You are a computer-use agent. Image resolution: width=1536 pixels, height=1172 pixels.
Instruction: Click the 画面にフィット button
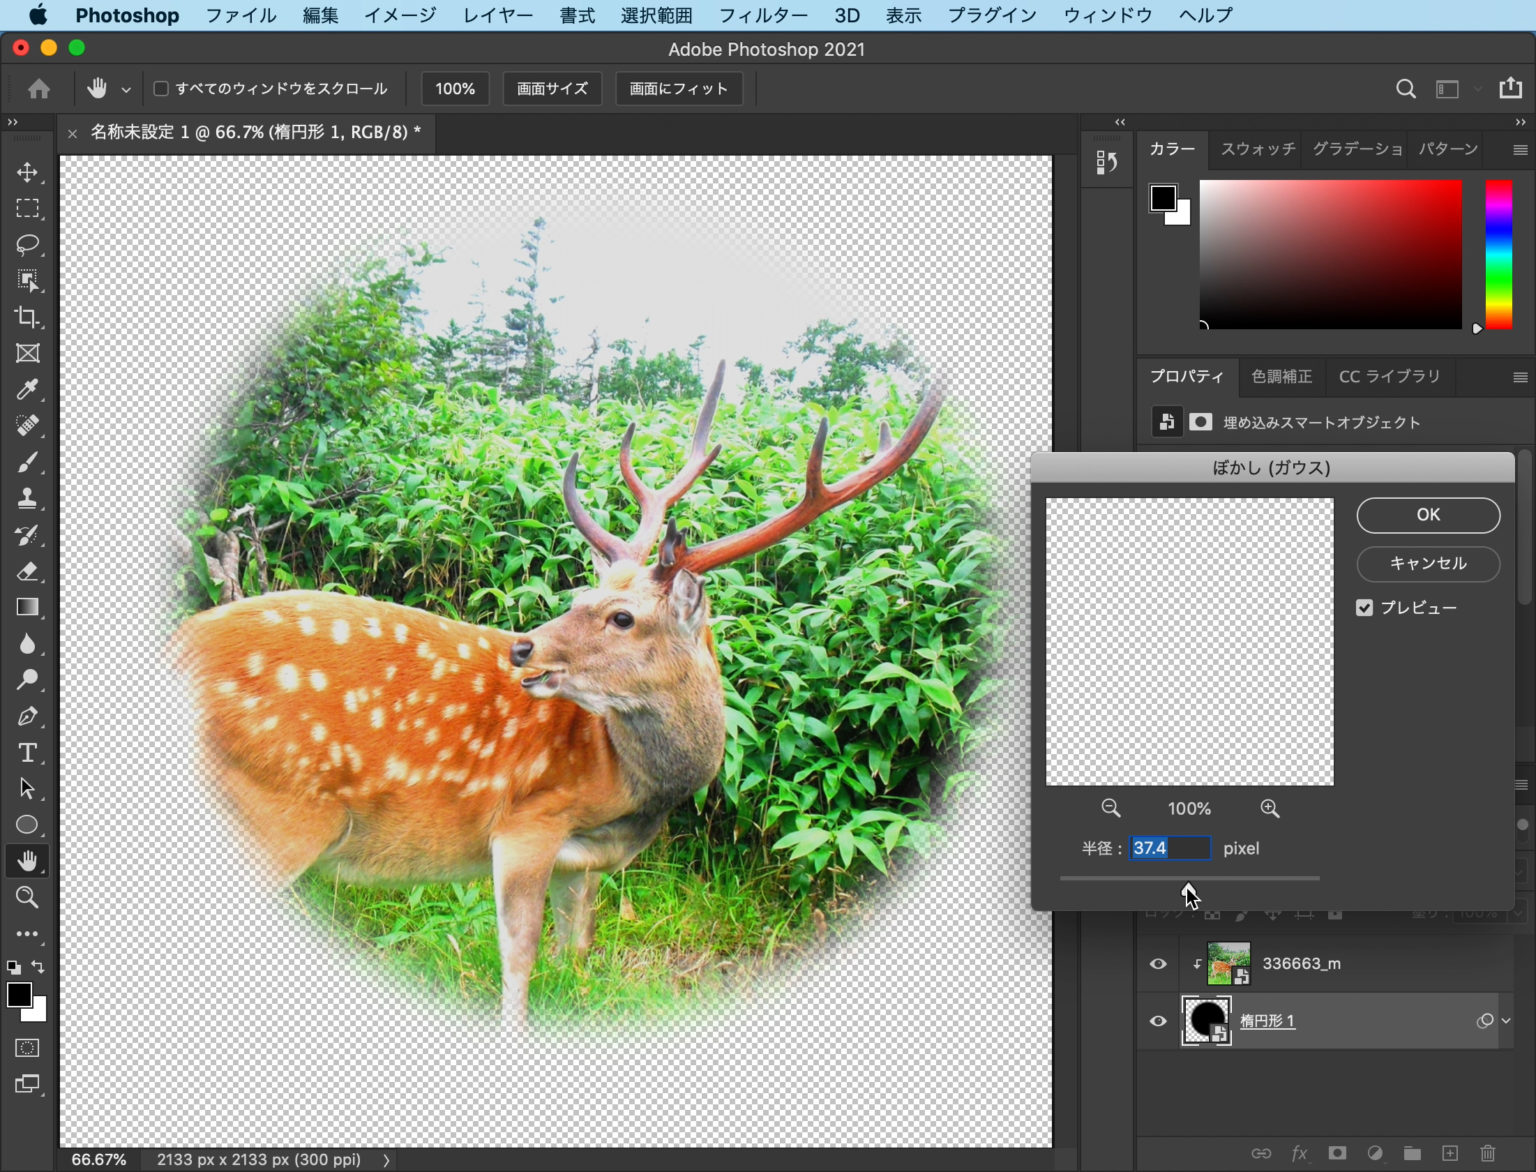[678, 89]
